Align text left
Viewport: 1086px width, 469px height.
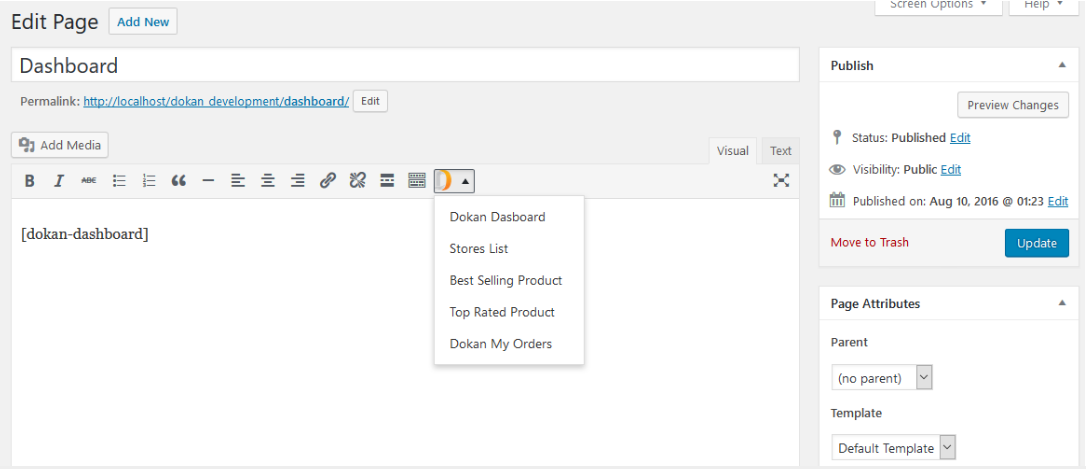click(238, 182)
